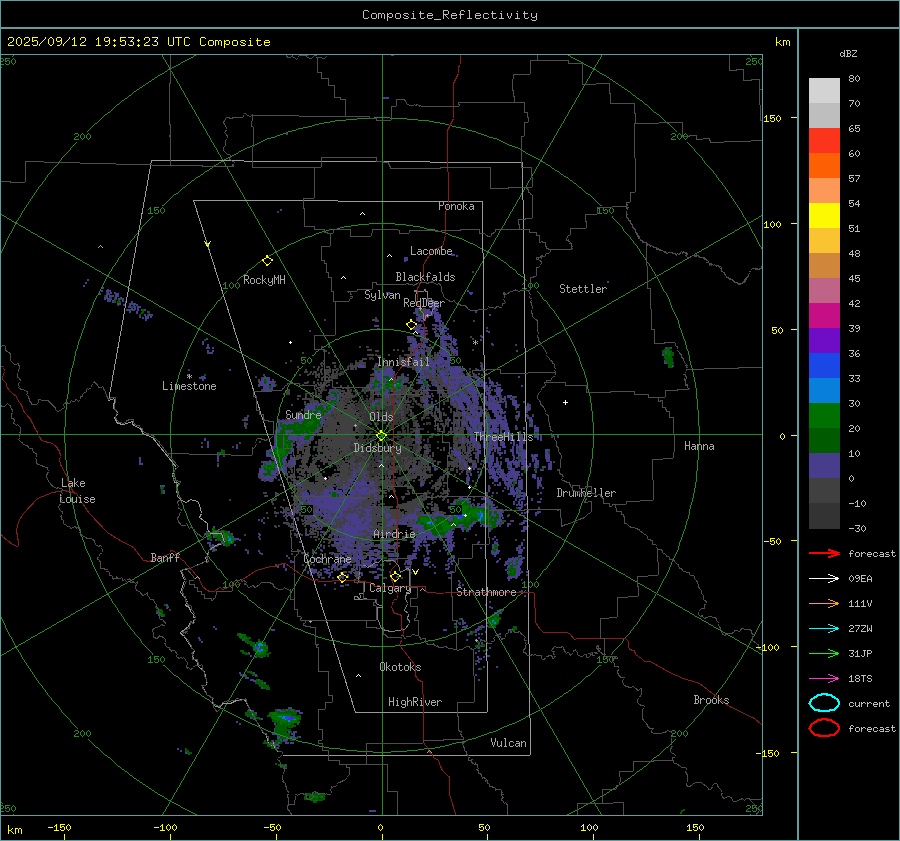Click the Stettler city label
Screen dimensions: 900x841
point(583,289)
